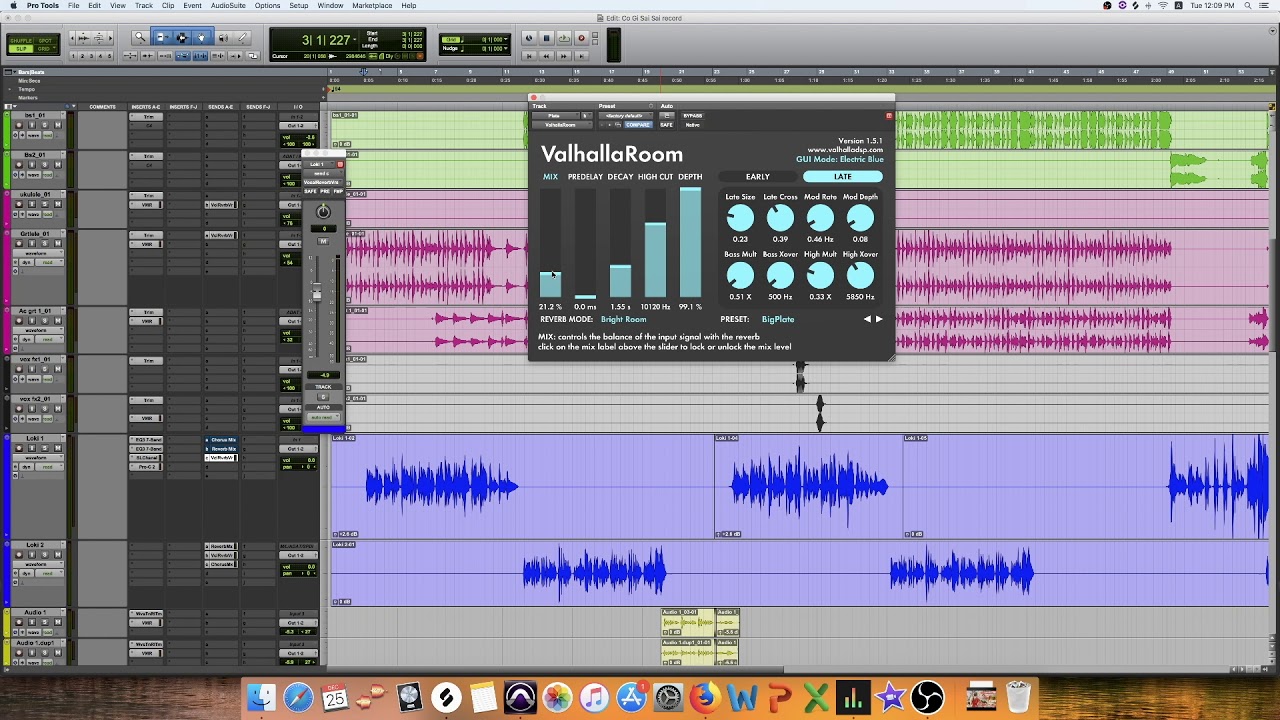This screenshot has height=720, width=1280.
Task: Click the Late Size knob
Action: tap(740, 218)
